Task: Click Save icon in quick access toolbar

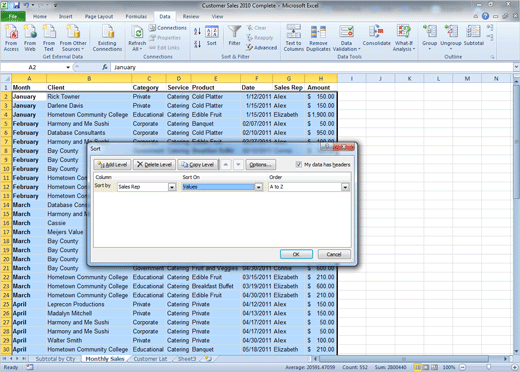Action: [x=16, y=5]
